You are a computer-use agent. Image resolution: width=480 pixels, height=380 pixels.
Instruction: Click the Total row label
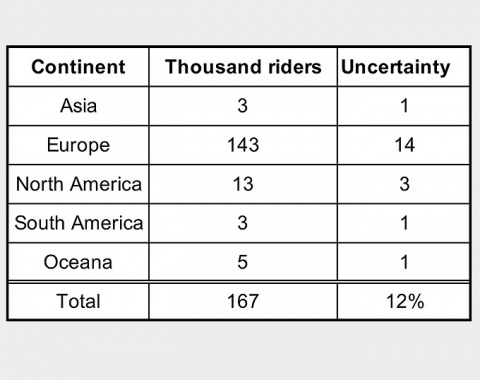(x=78, y=301)
